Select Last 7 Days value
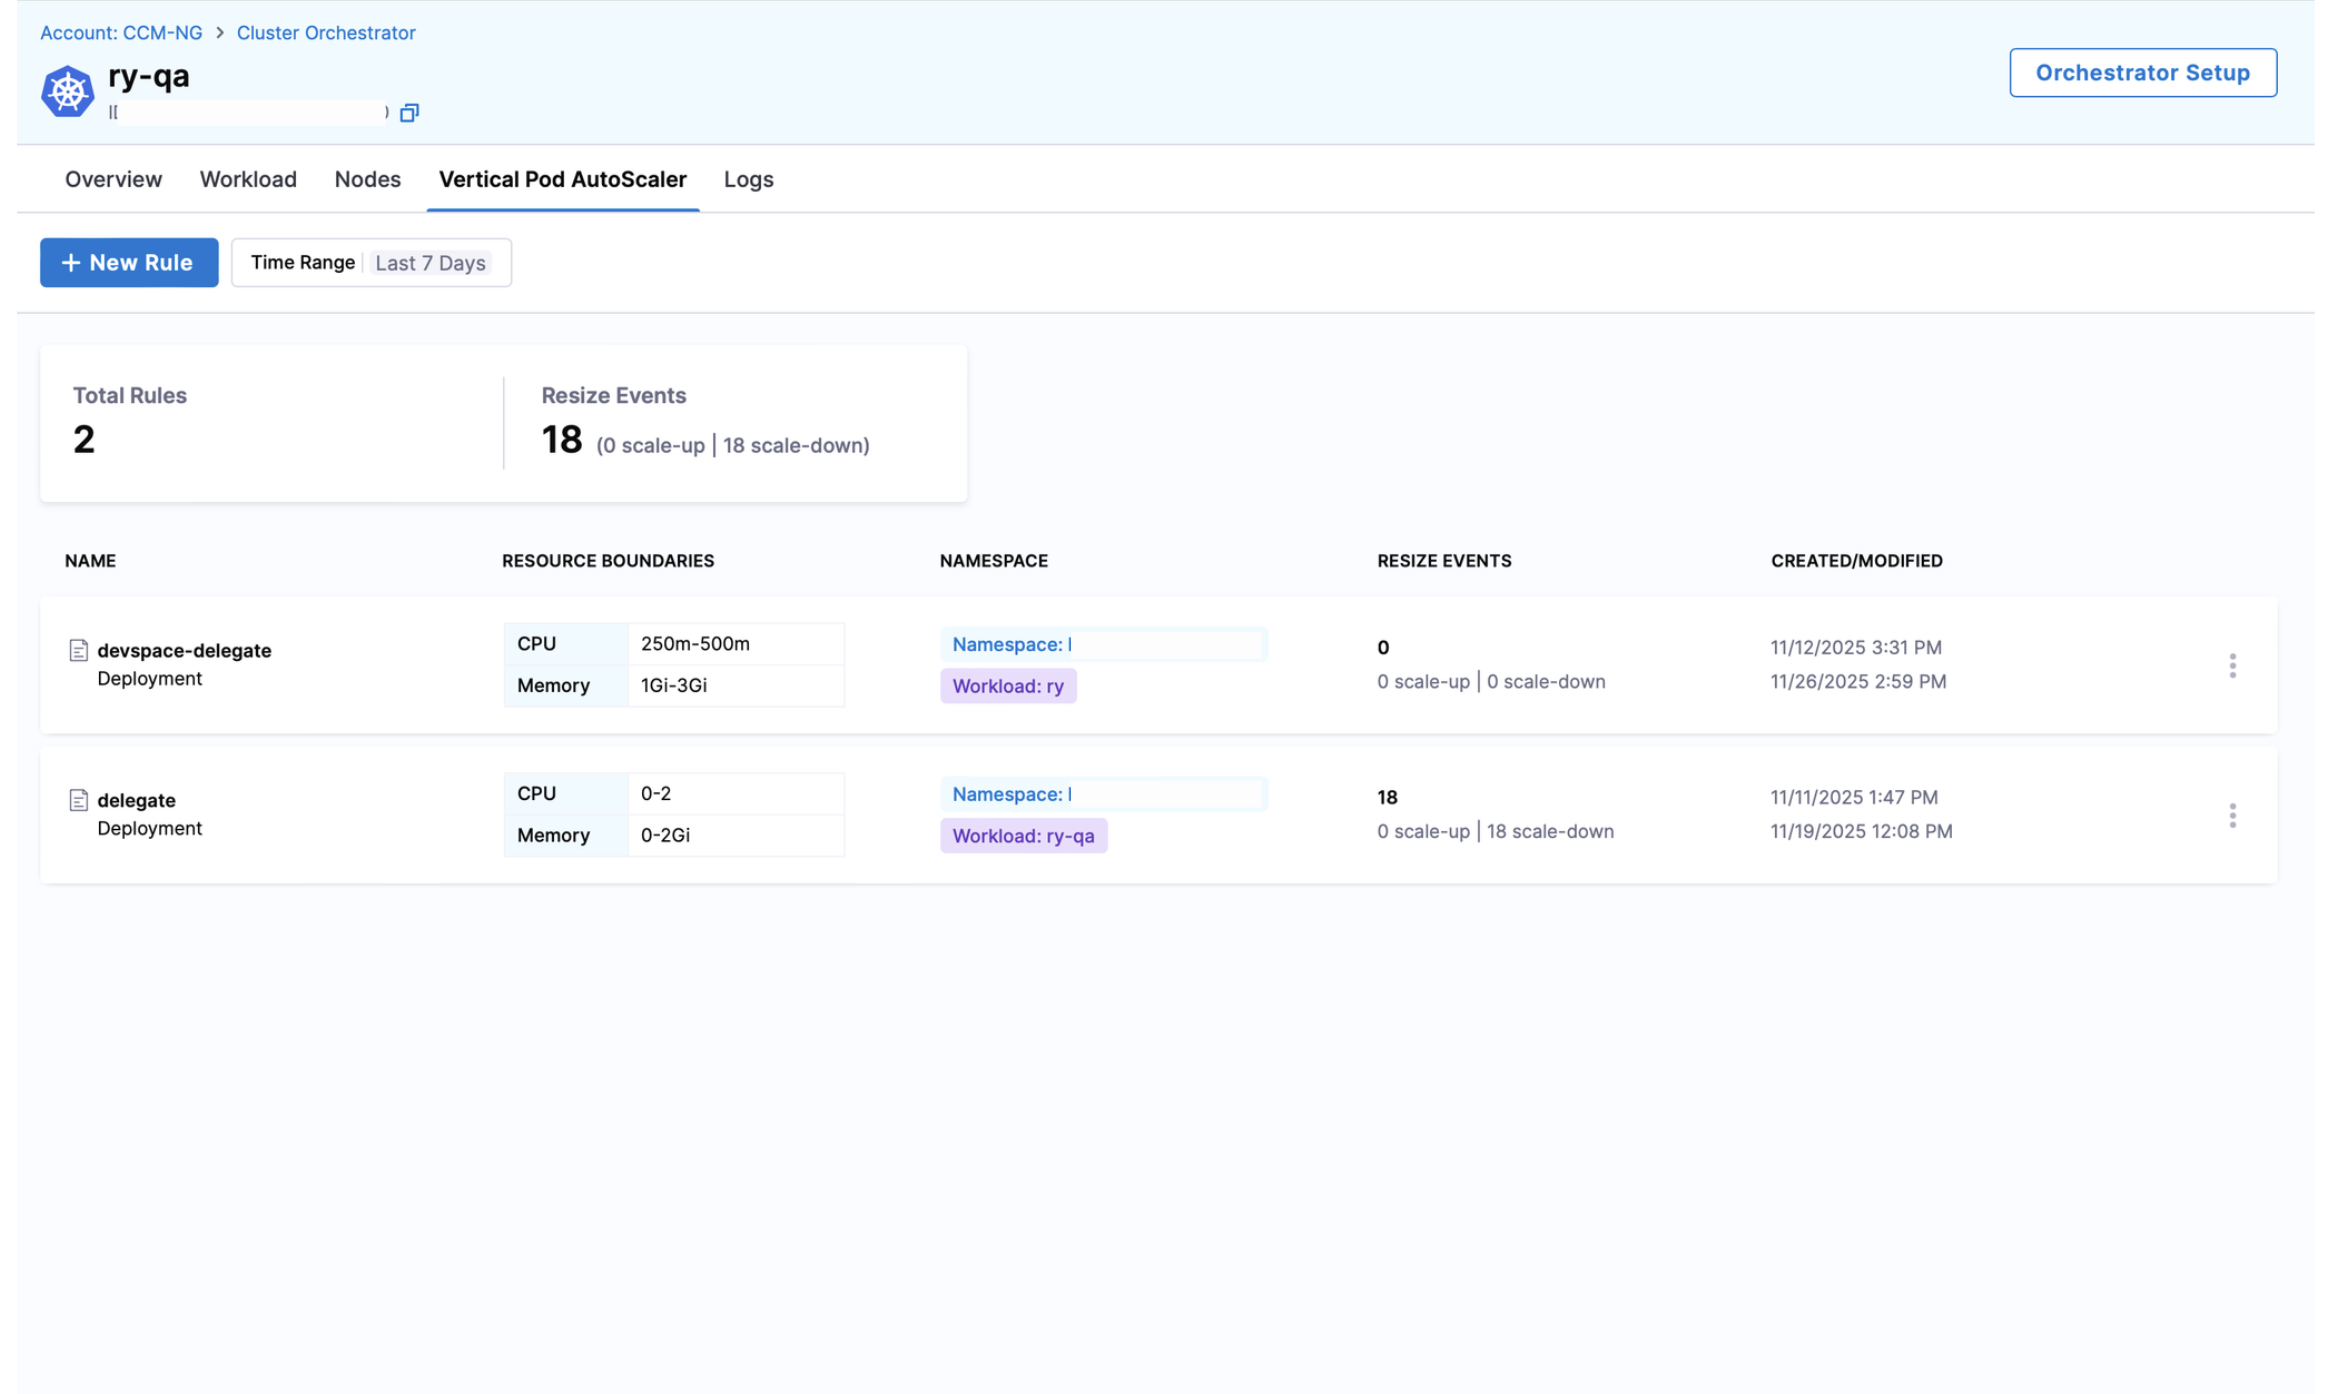The height and width of the screenshot is (1394, 2330). (x=431, y=264)
